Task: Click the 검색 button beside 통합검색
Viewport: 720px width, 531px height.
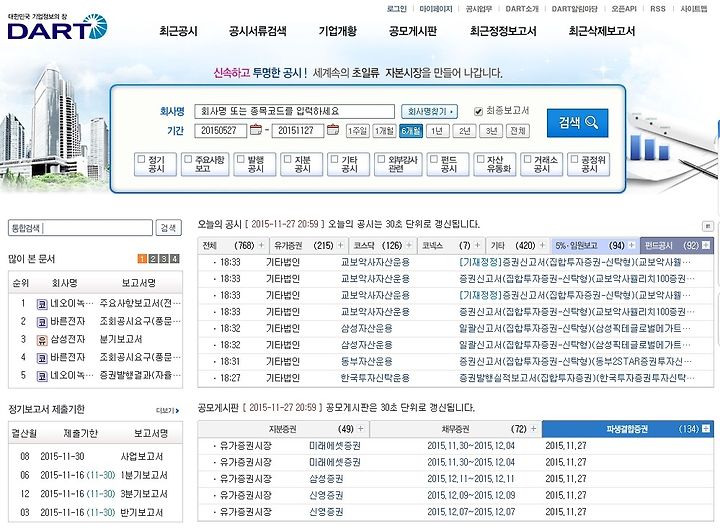Action: click(169, 228)
